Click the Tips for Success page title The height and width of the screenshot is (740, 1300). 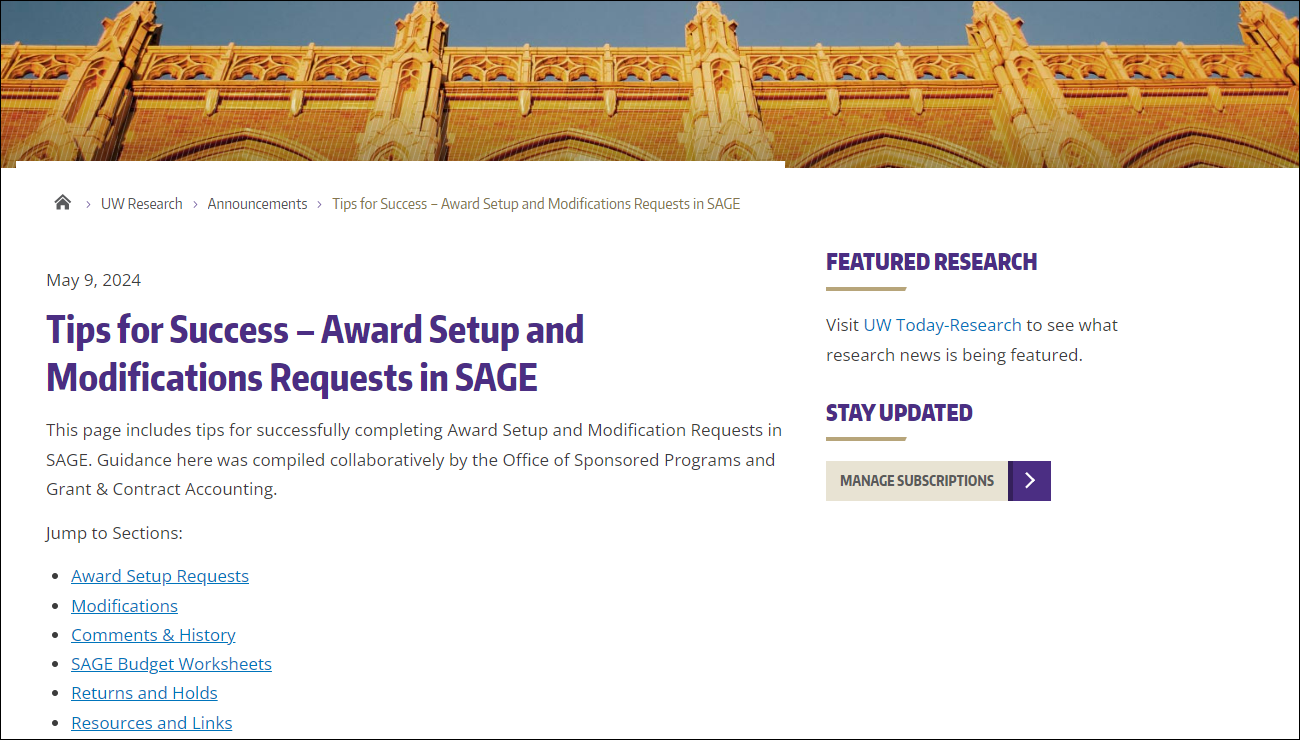click(x=315, y=353)
